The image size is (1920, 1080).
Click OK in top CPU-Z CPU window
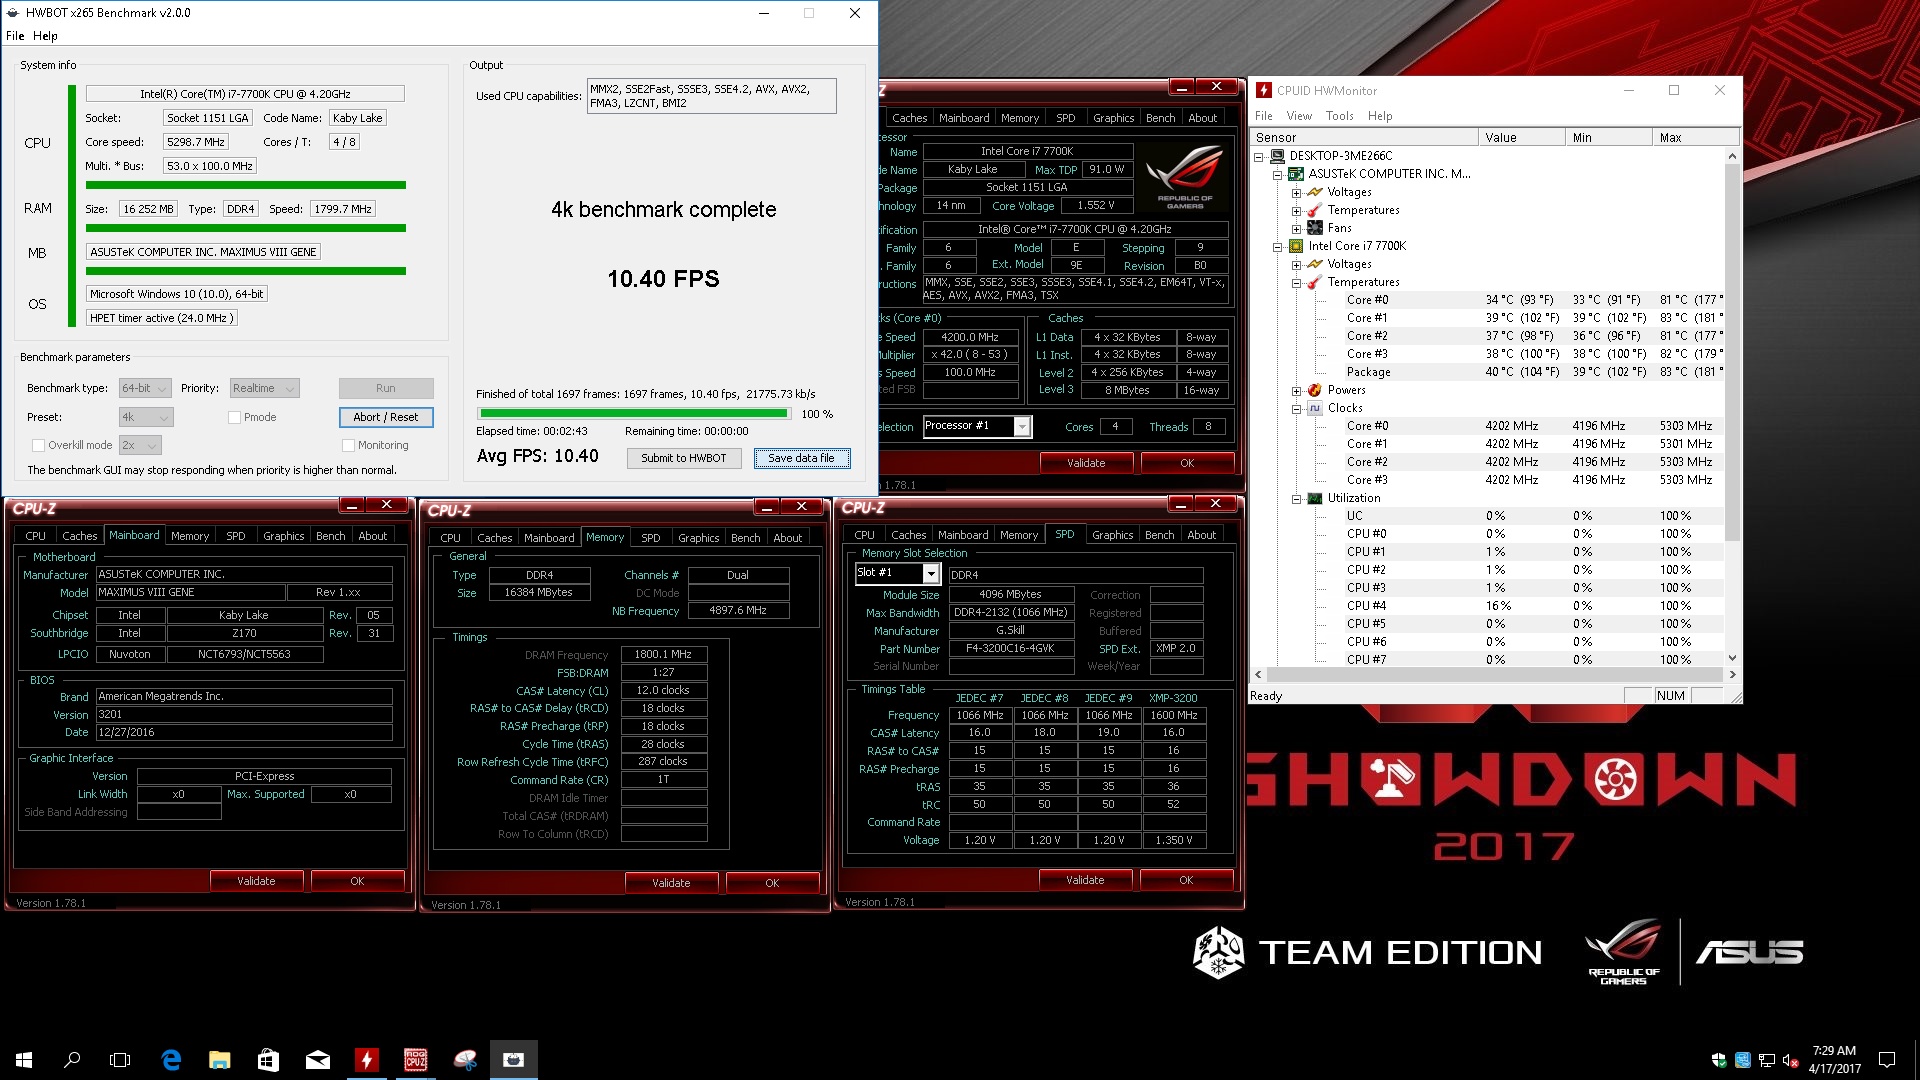1187,463
